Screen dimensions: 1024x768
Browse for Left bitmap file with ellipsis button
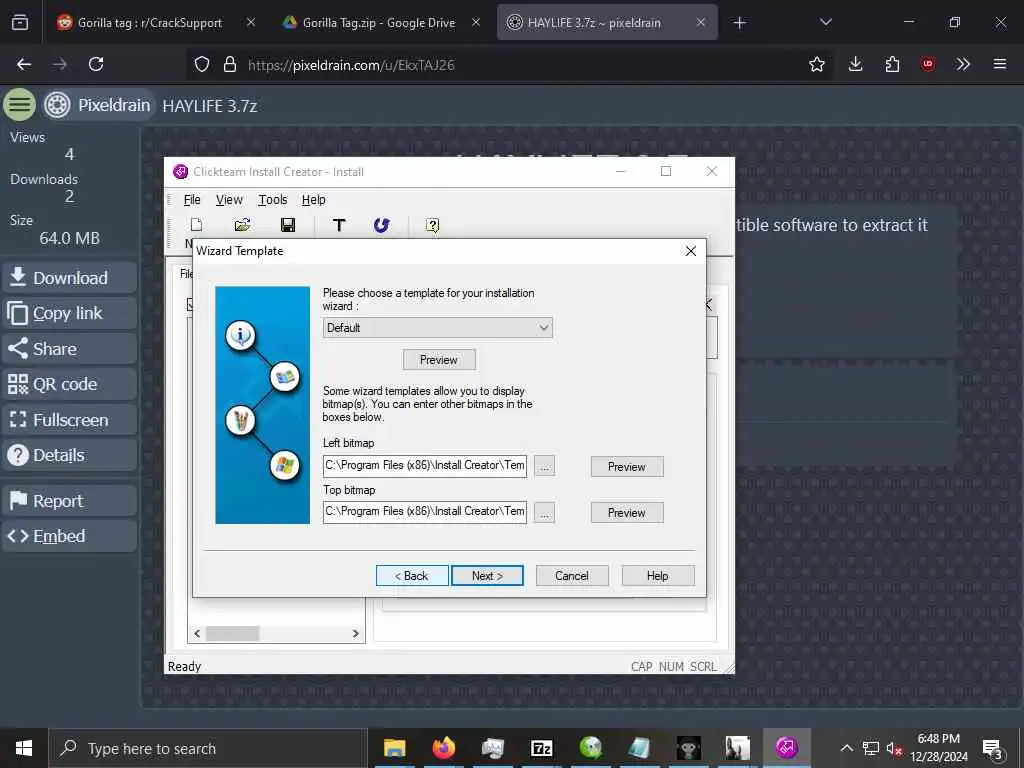click(545, 466)
